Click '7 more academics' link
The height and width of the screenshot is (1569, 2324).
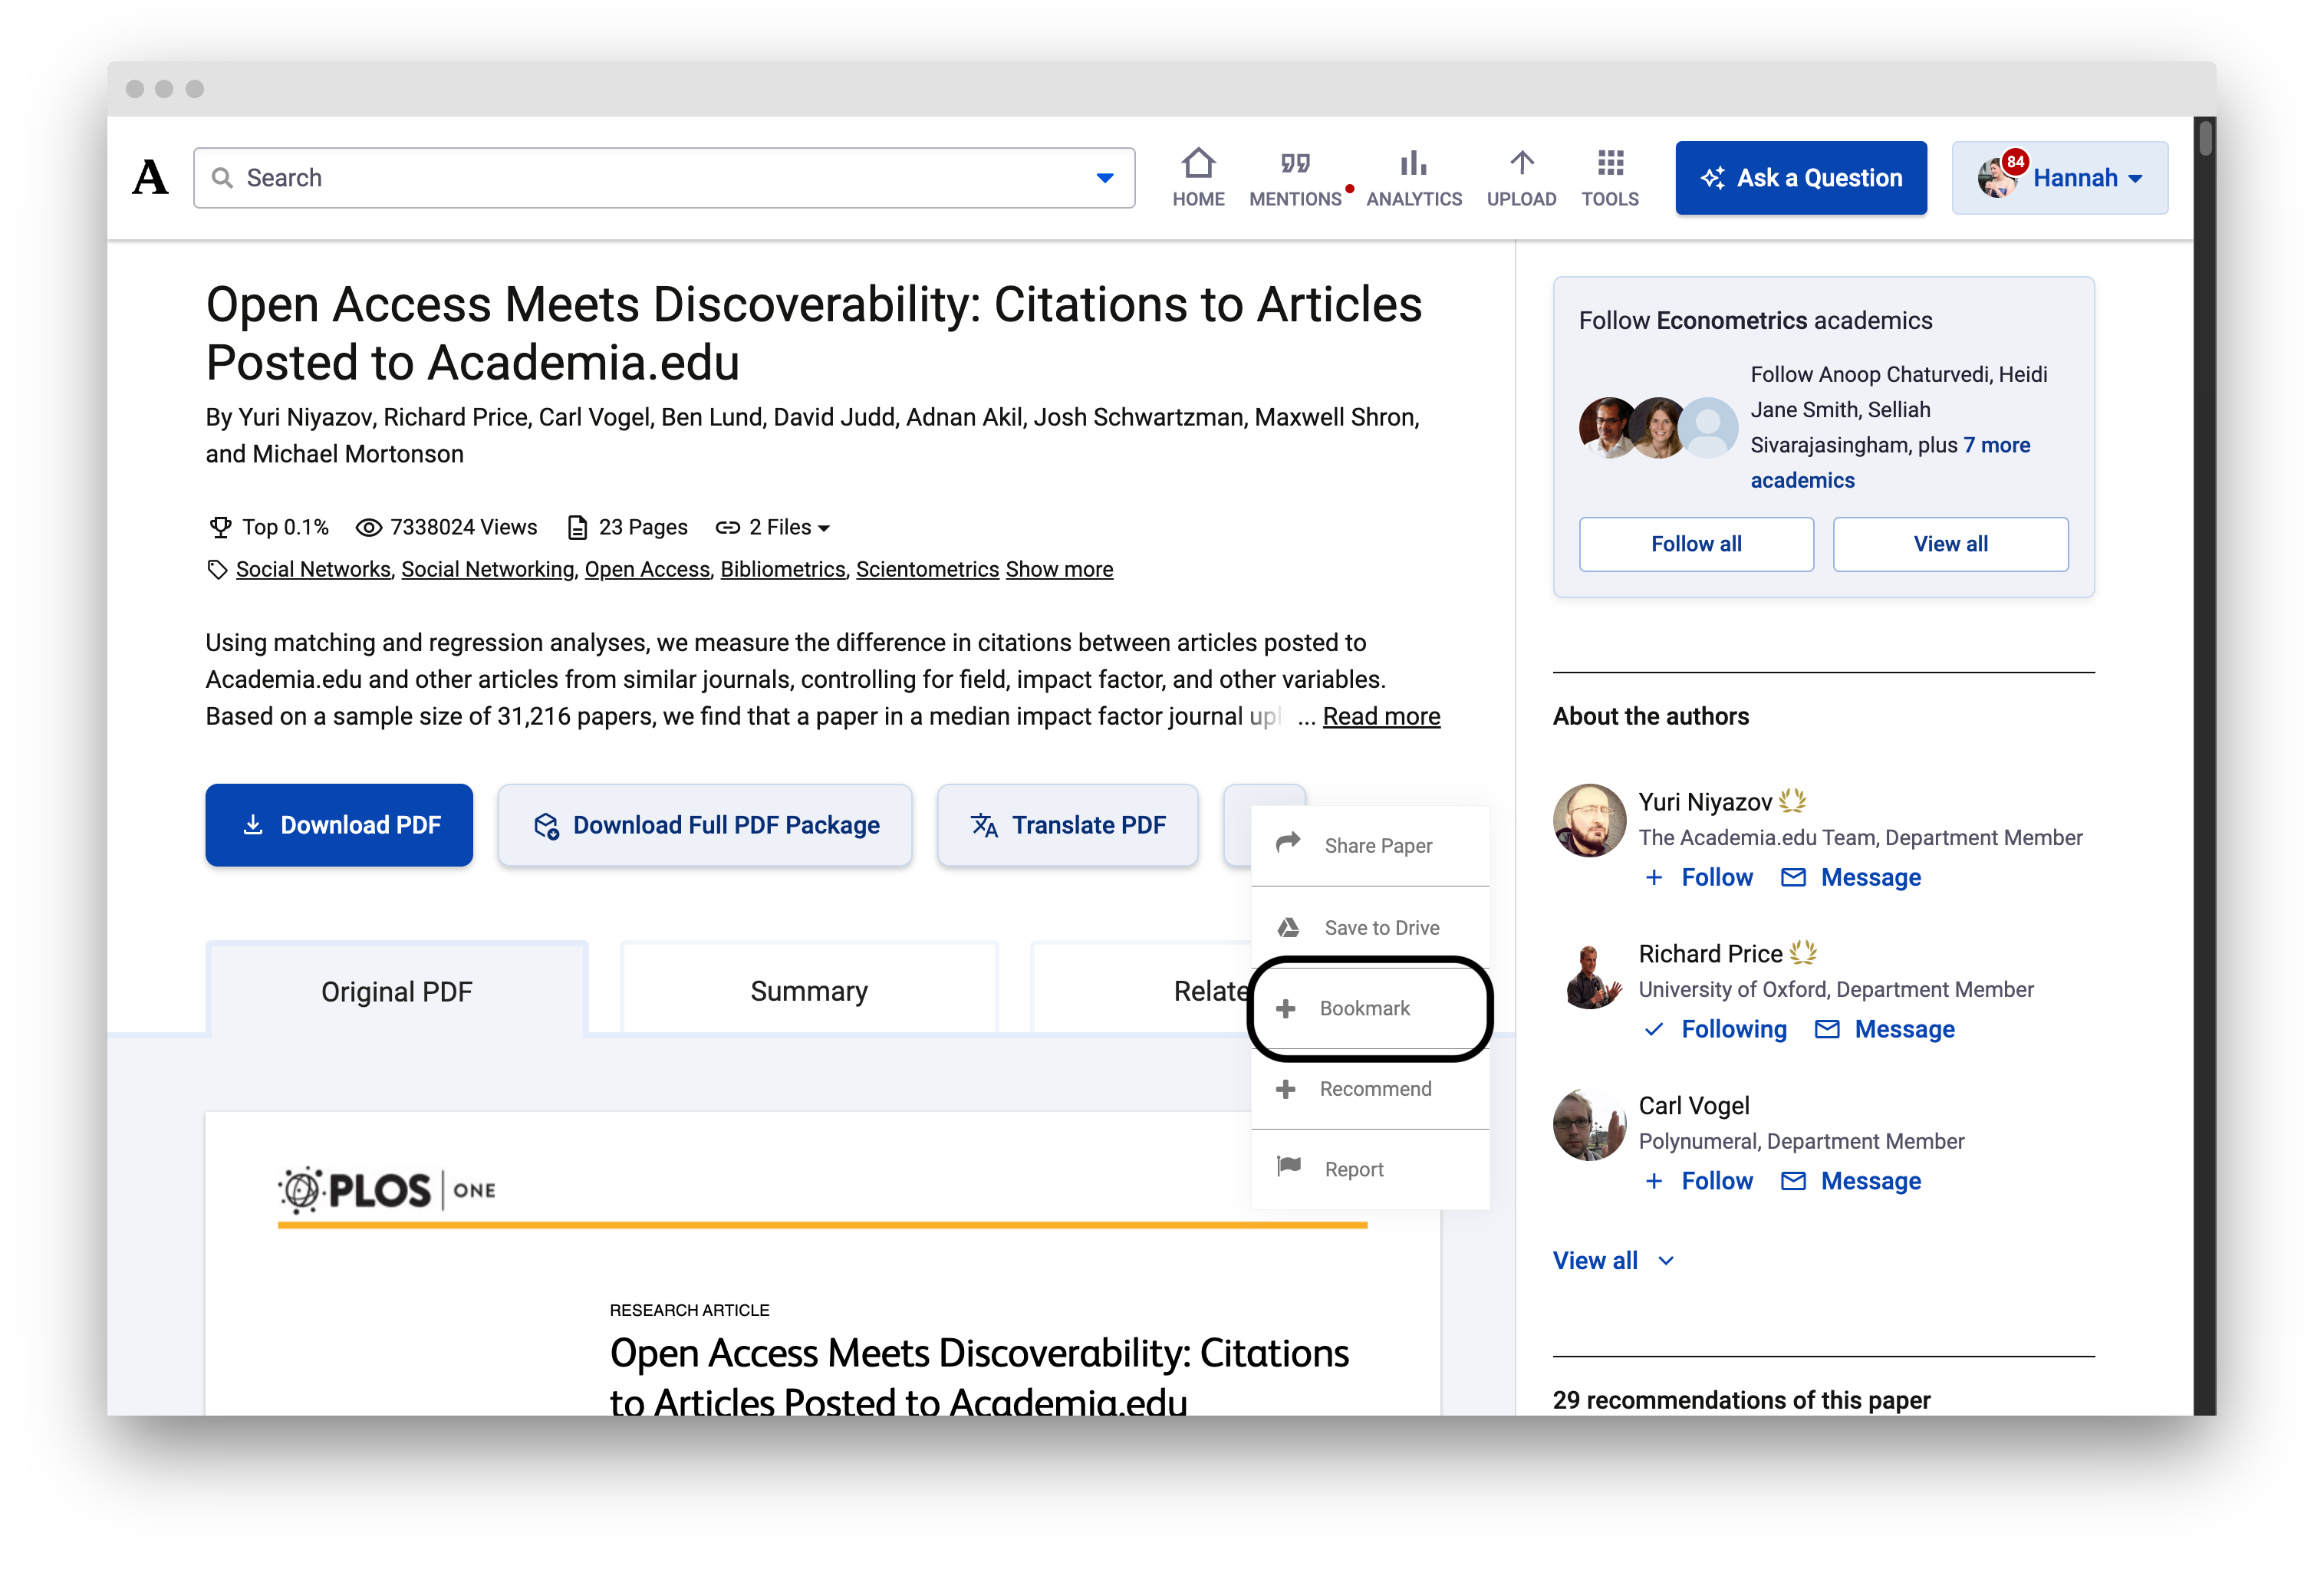click(1890, 462)
